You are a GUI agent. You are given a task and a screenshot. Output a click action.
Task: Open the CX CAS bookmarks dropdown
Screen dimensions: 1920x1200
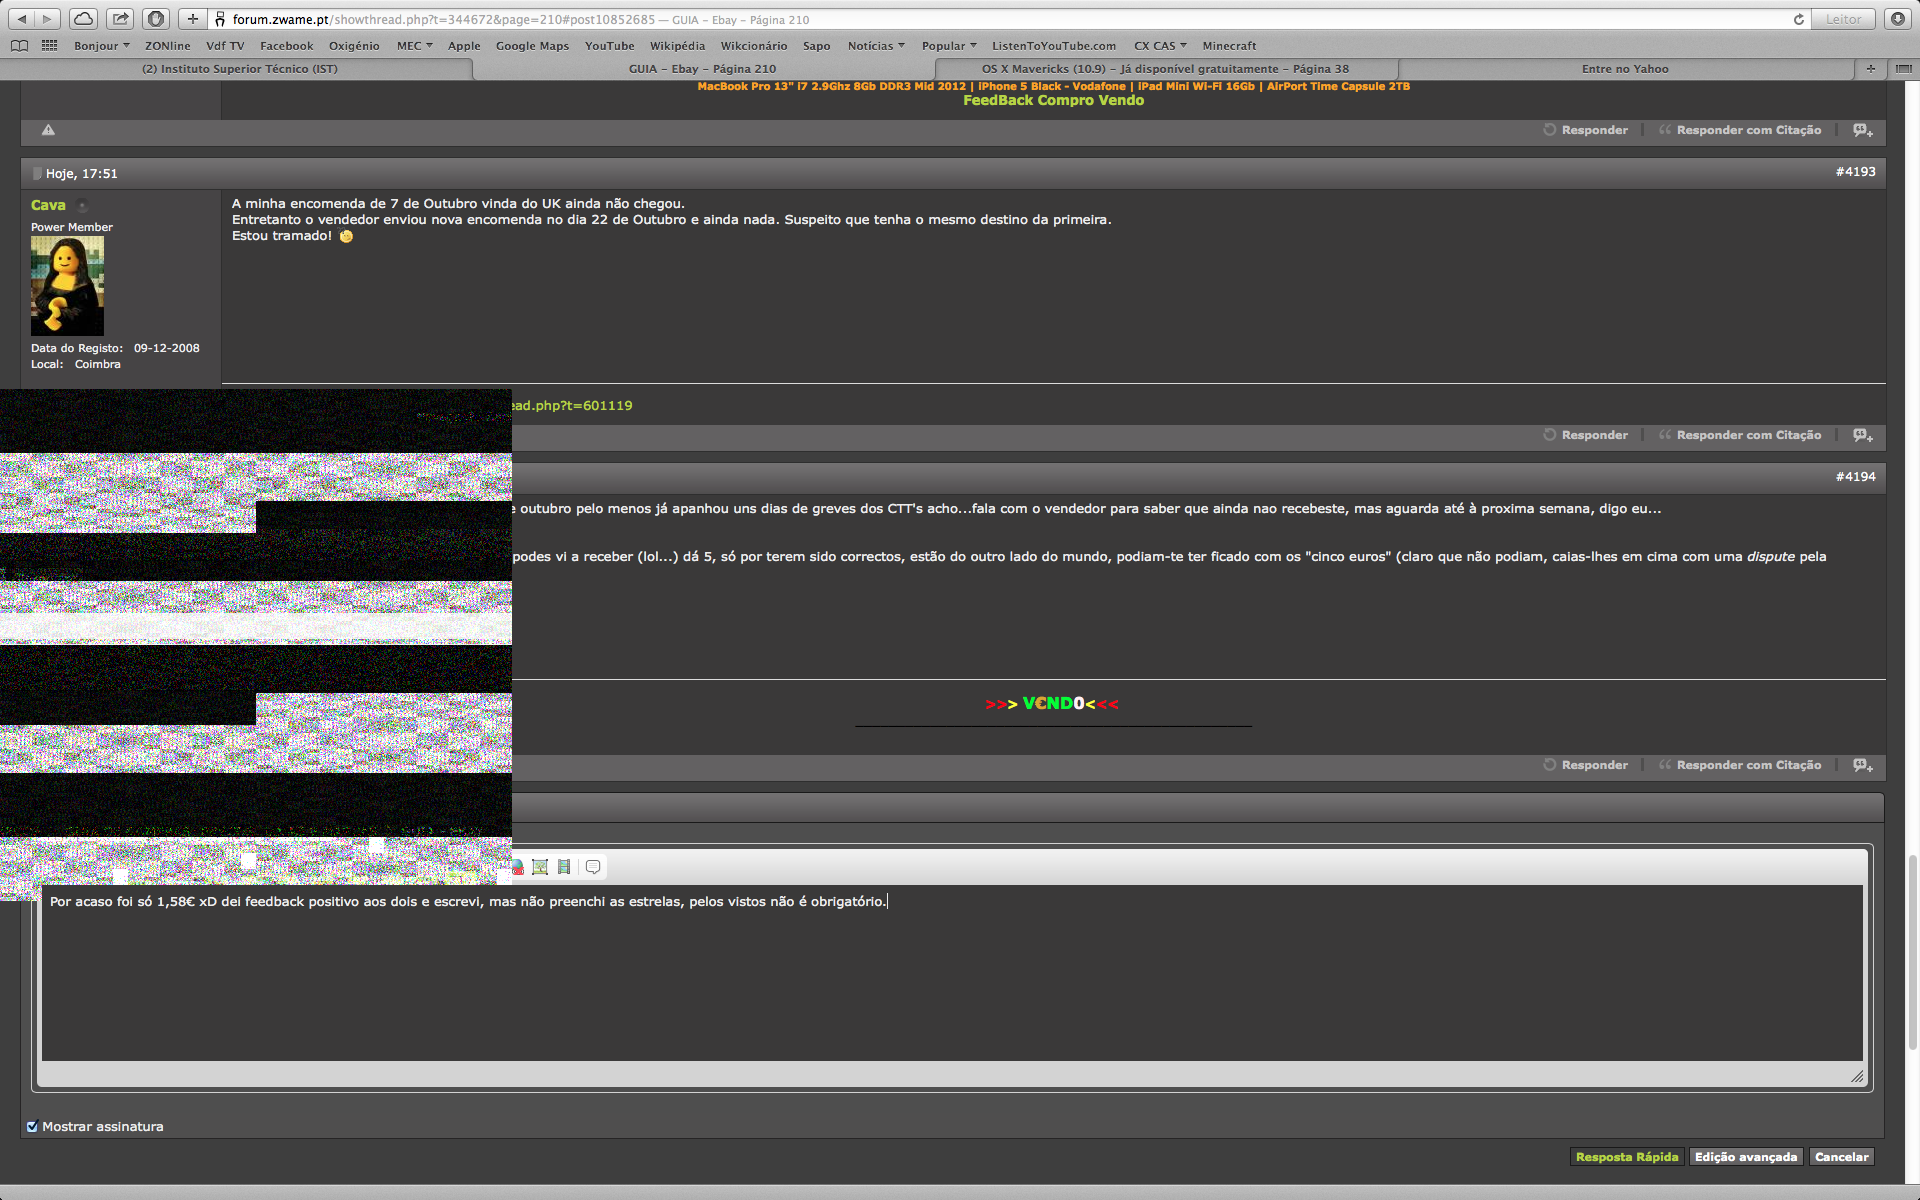[x=1160, y=45]
